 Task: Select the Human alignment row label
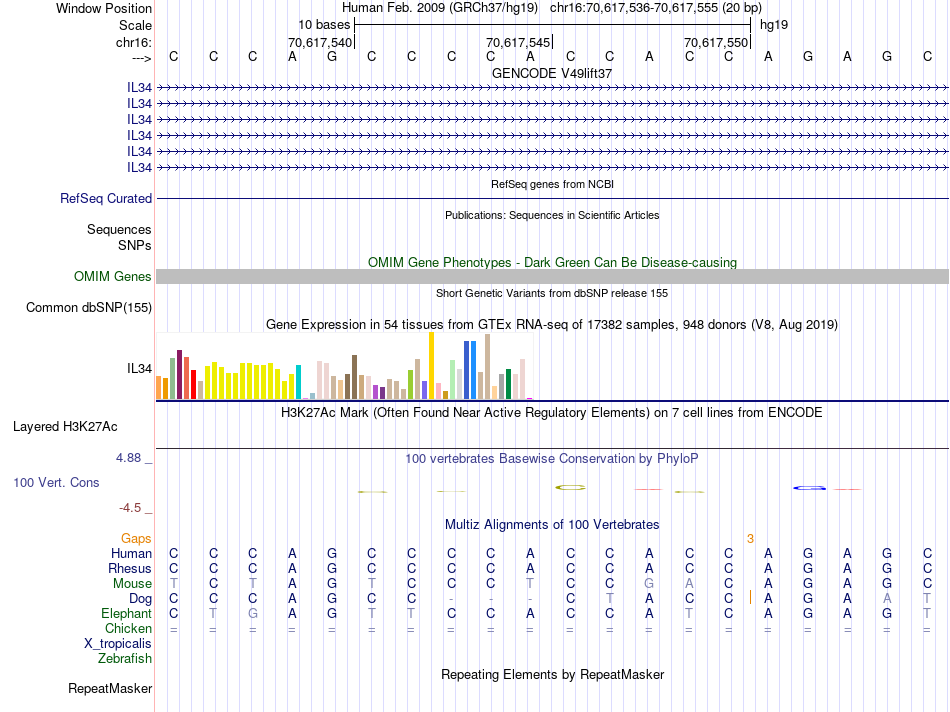coord(131,554)
